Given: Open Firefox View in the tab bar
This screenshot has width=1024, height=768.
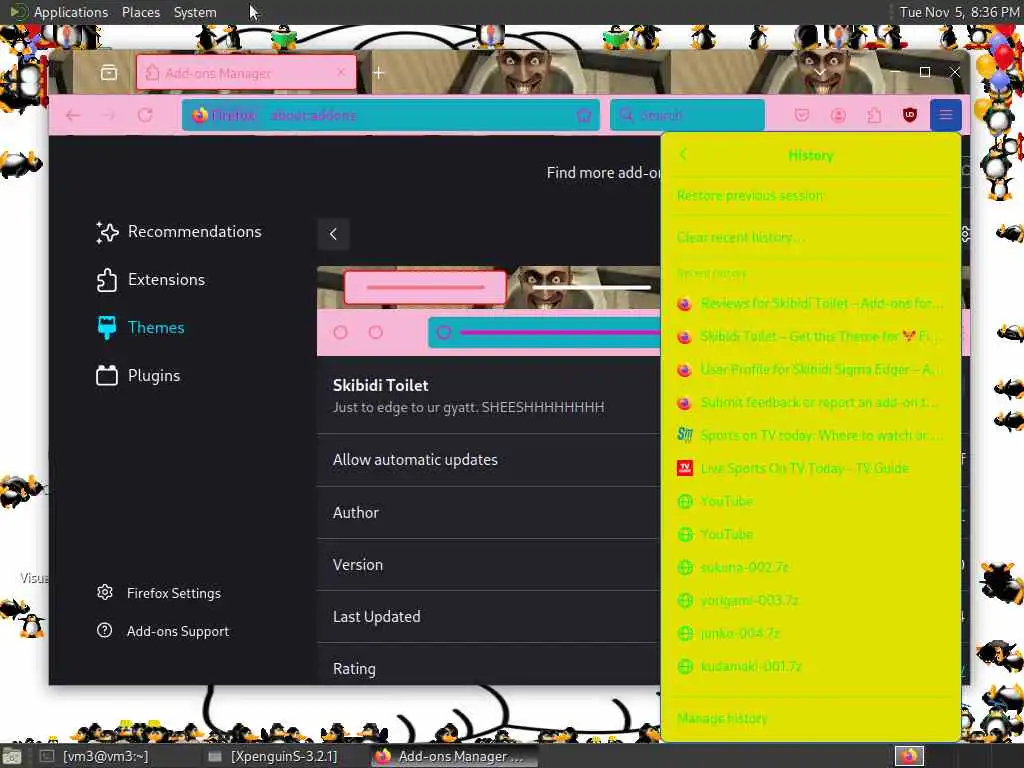Looking at the screenshot, I should pyautogui.click(x=109, y=72).
